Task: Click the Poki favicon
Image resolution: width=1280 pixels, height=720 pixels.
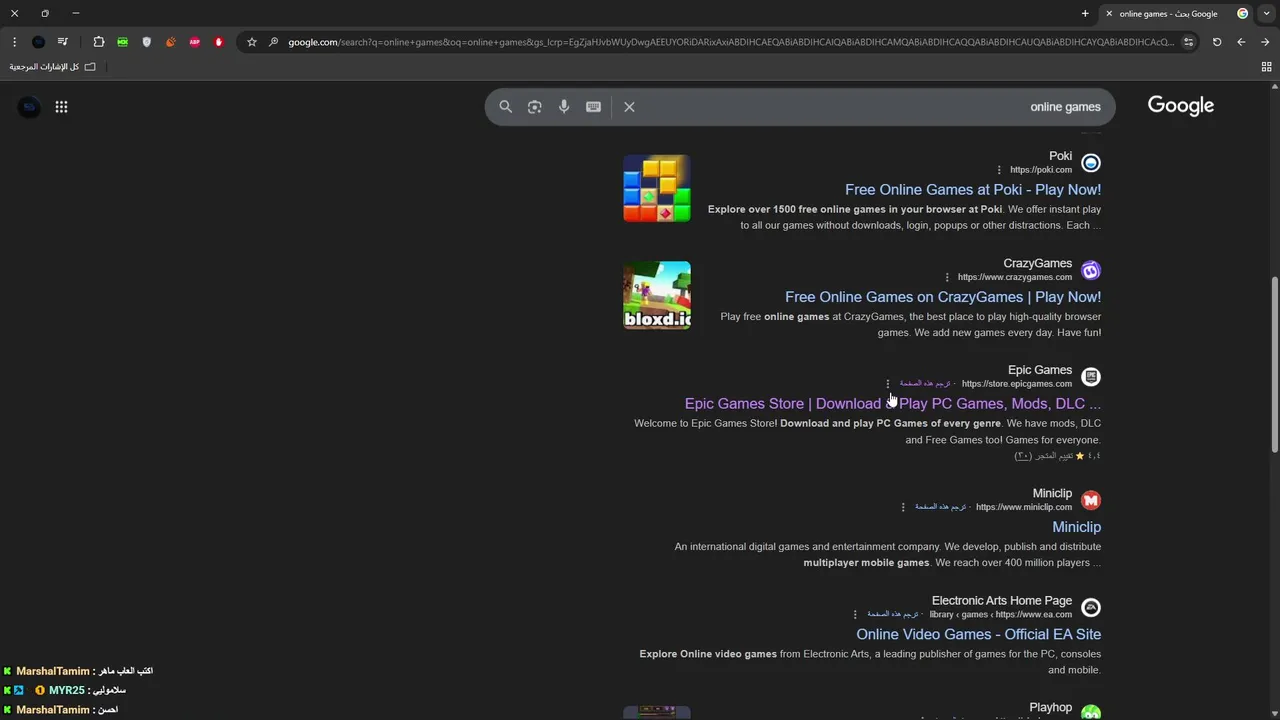Action: 1091,163
